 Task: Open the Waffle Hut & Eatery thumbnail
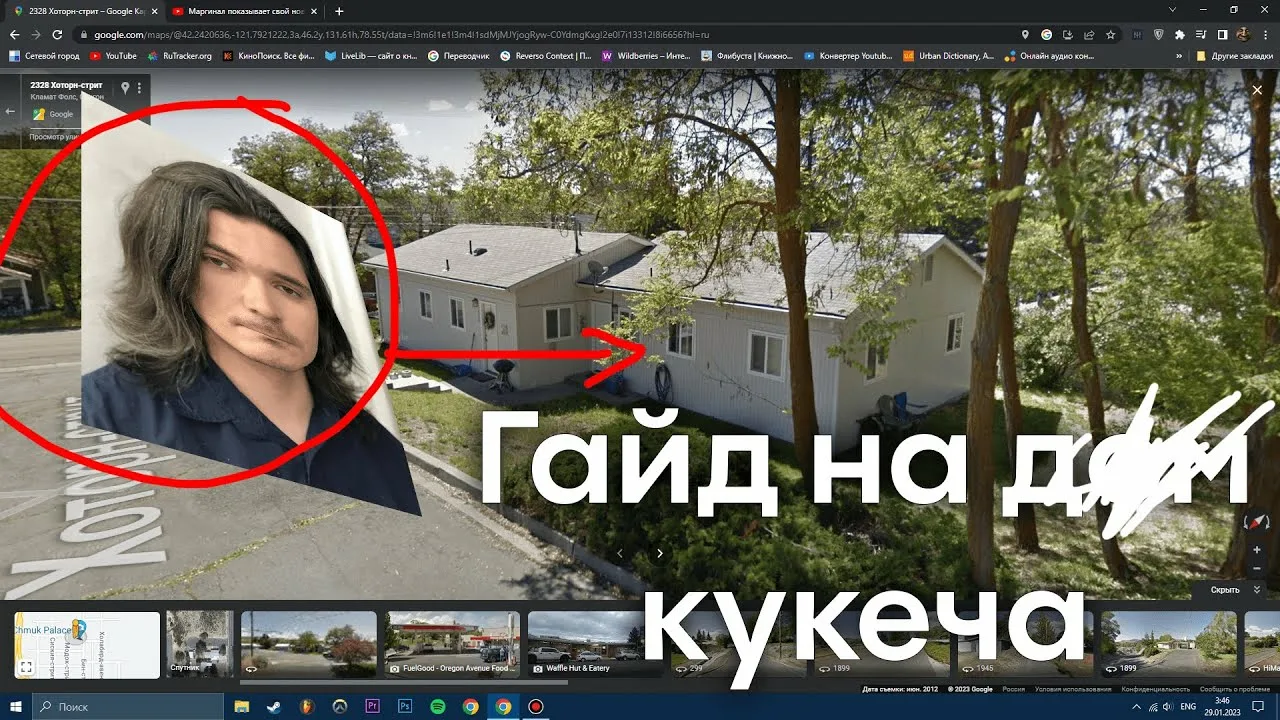[595, 643]
